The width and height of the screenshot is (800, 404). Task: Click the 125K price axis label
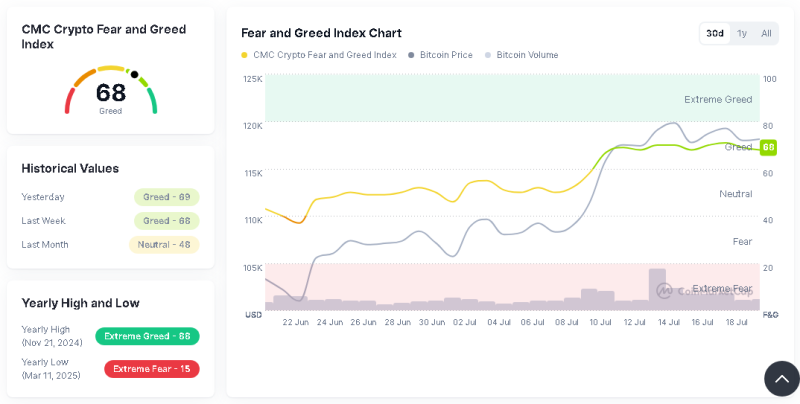253,79
